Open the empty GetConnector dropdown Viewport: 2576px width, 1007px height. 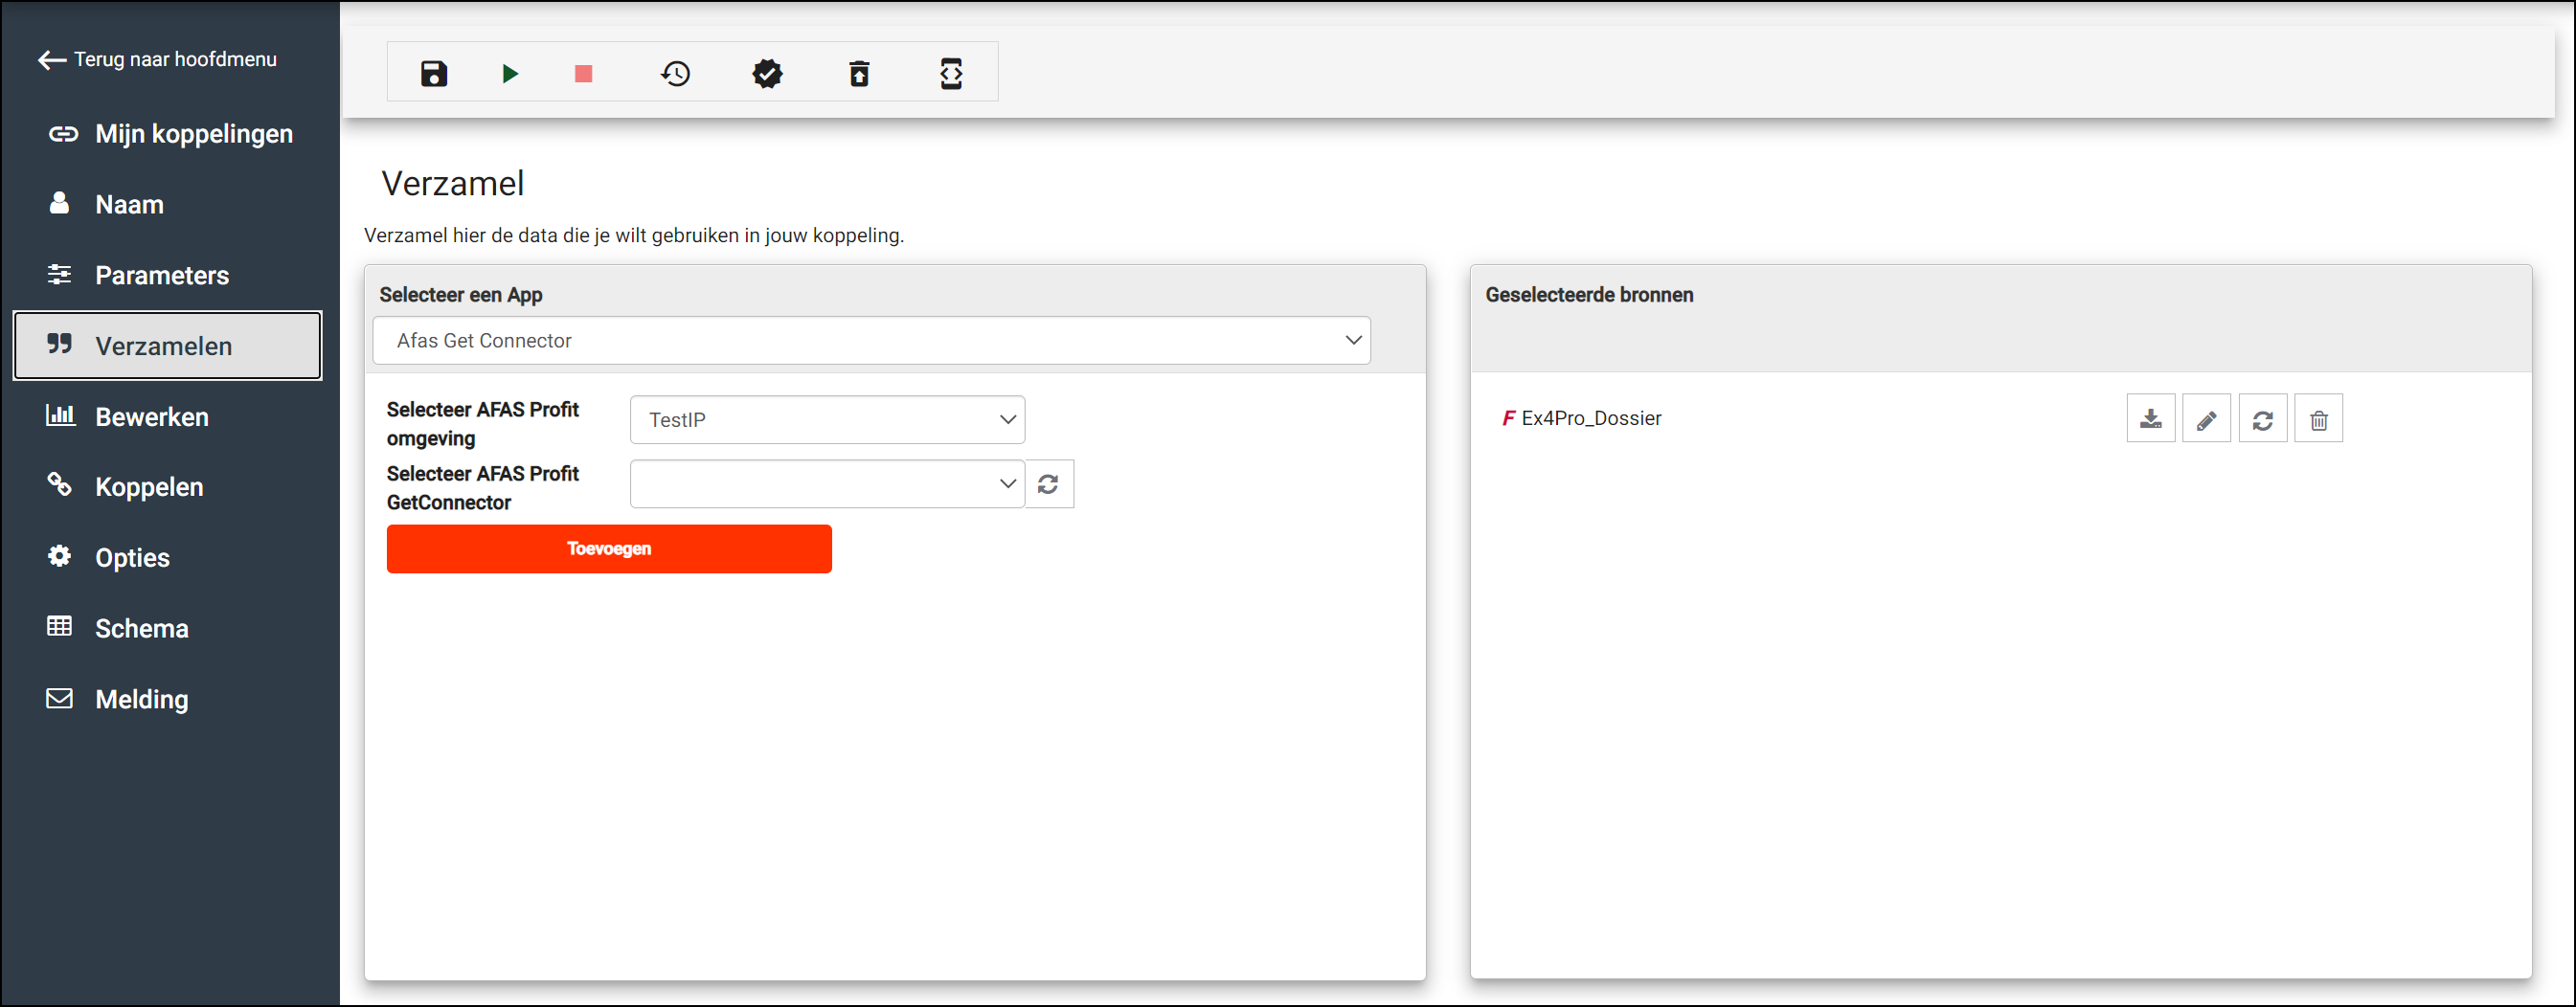pos(827,484)
